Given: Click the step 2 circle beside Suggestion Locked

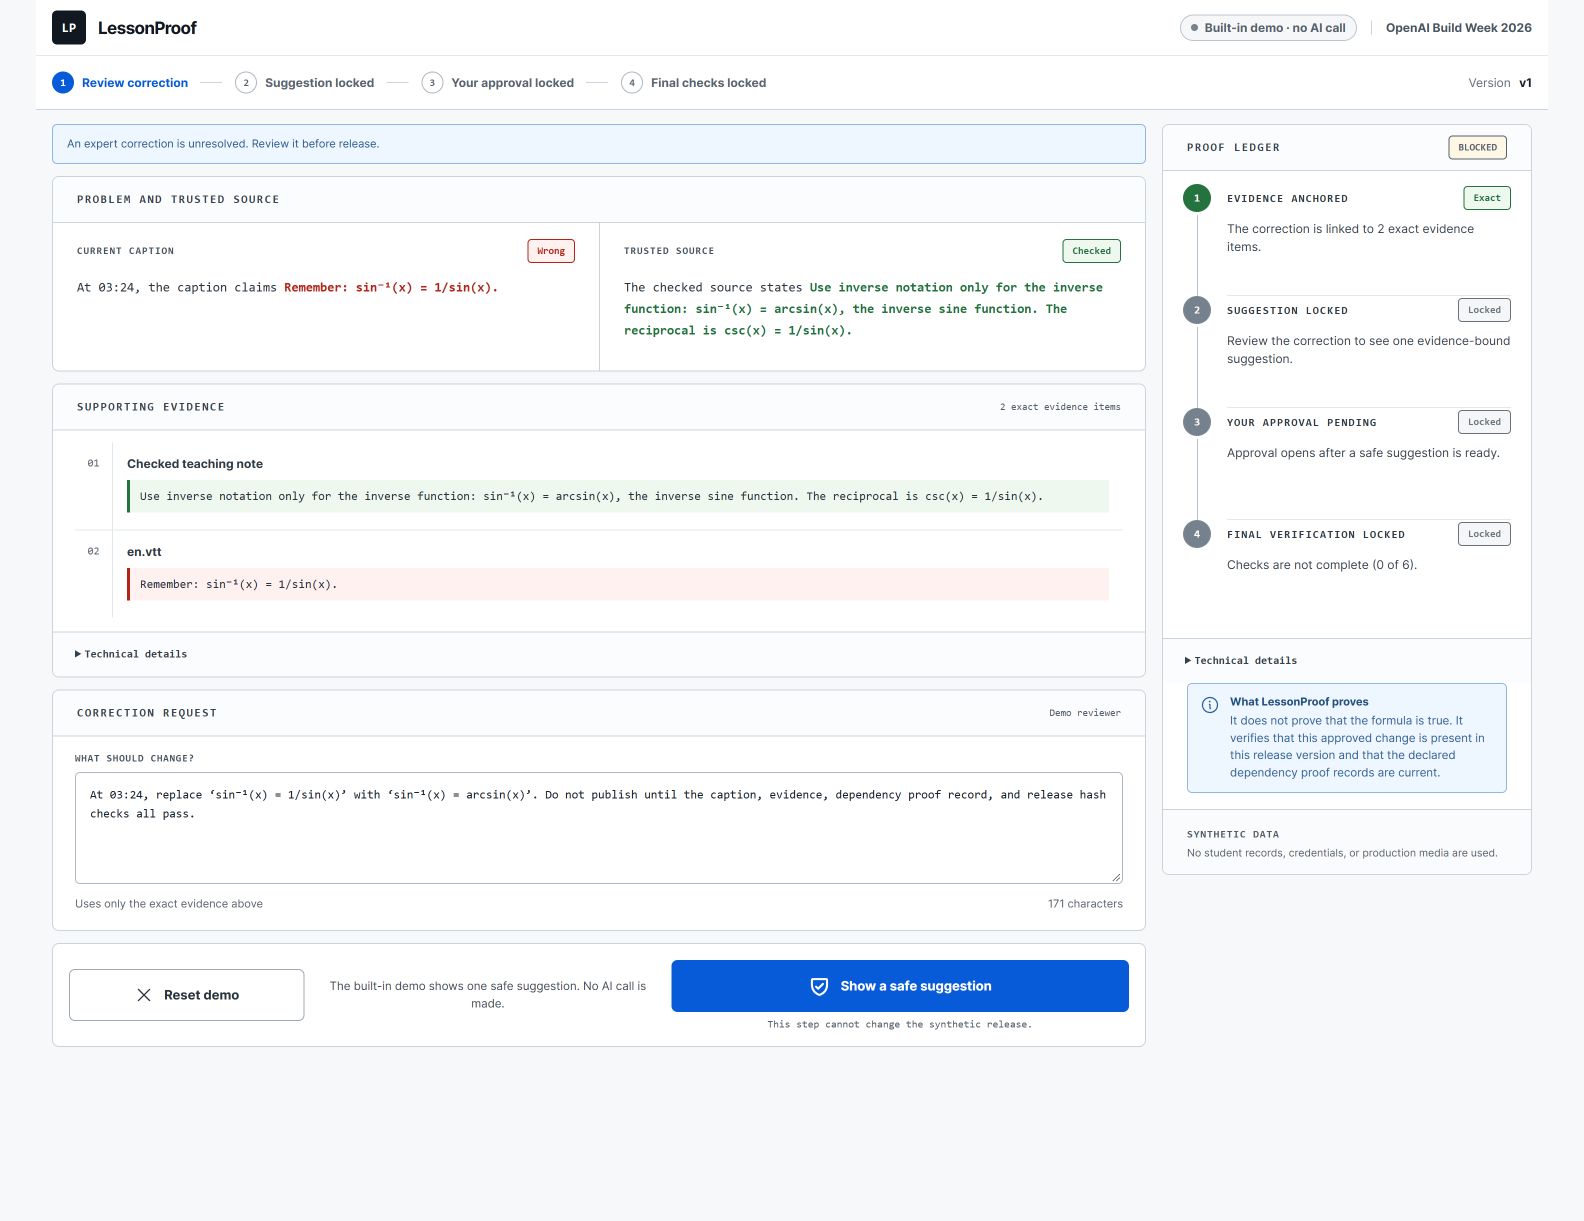Looking at the screenshot, I should 1197,310.
